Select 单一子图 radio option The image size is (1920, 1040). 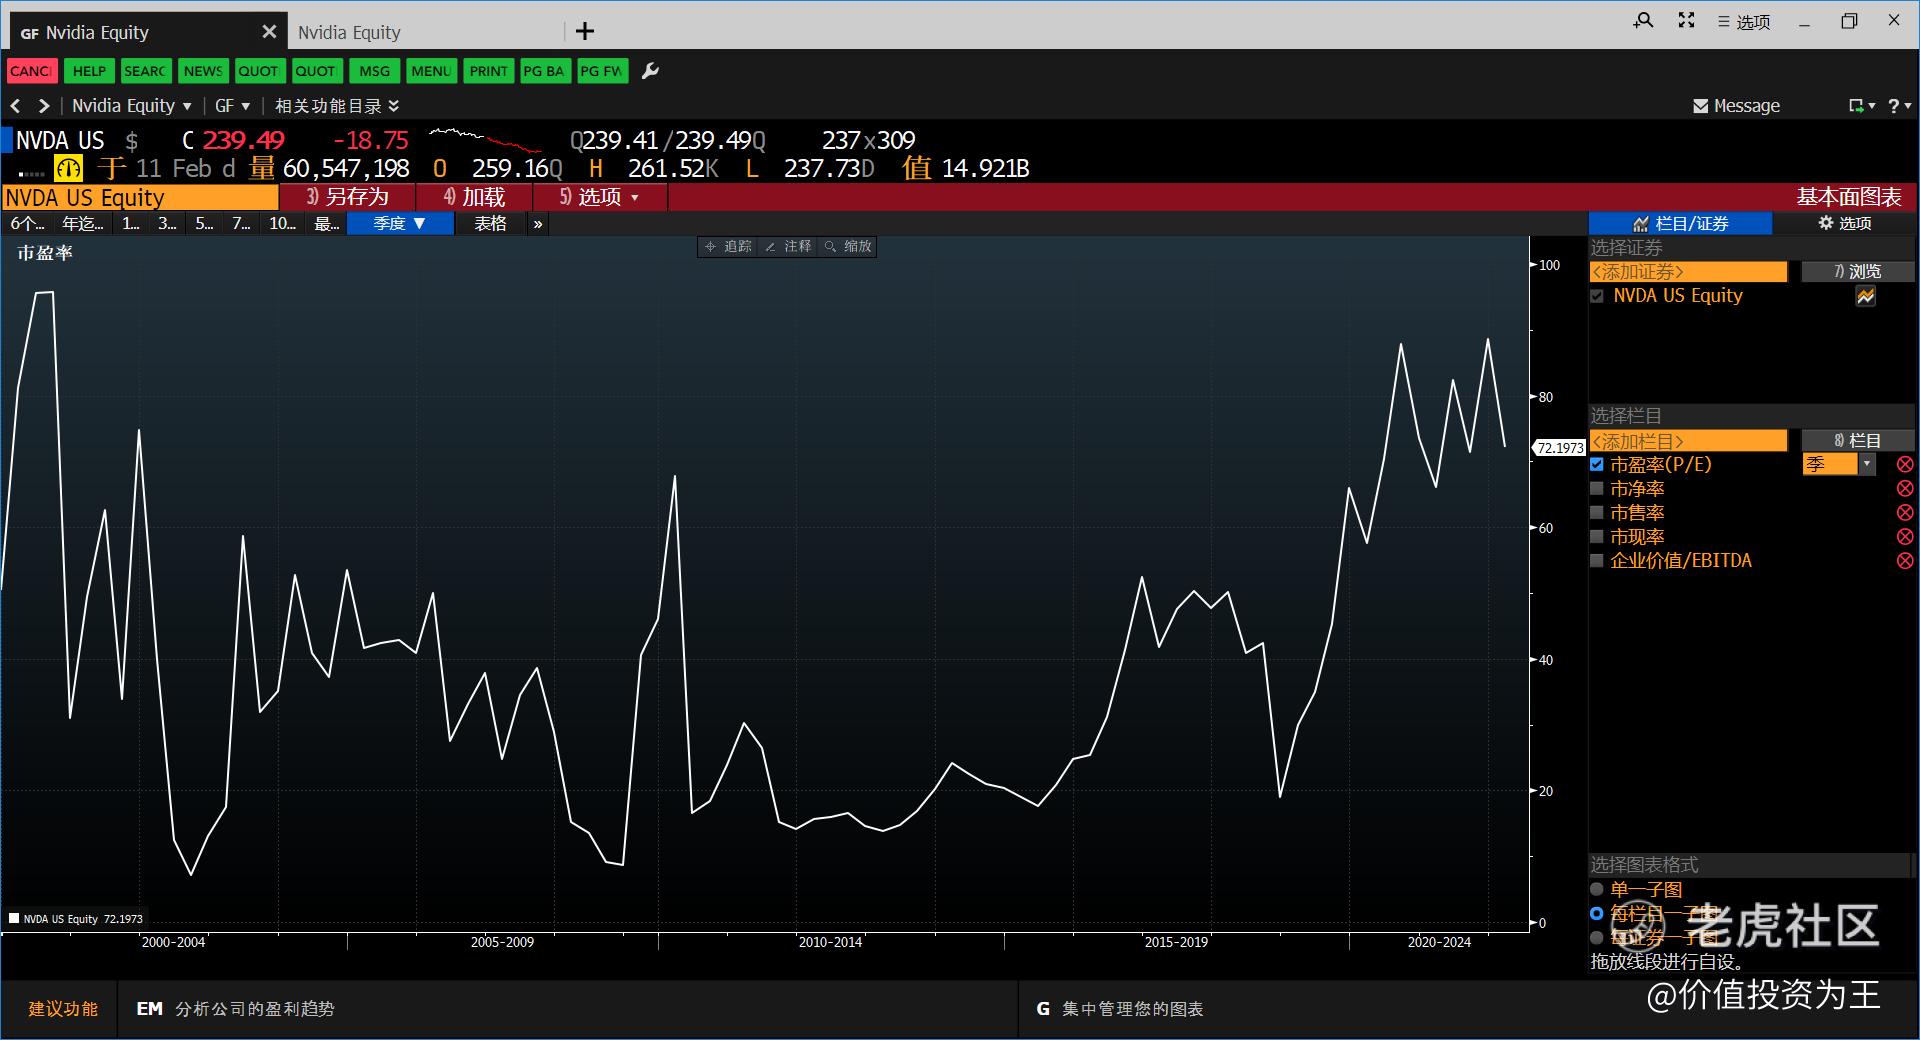point(1597,889)
